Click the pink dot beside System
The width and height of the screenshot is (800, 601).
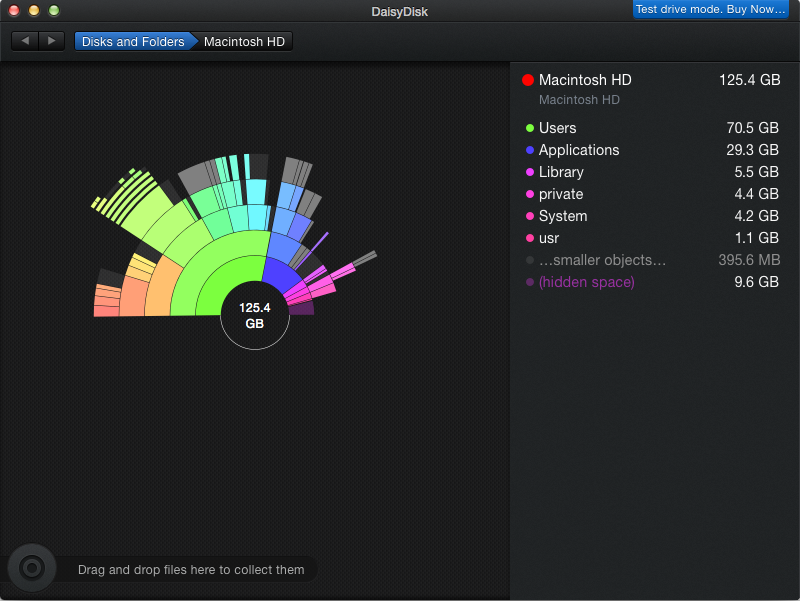pos(530,216)
